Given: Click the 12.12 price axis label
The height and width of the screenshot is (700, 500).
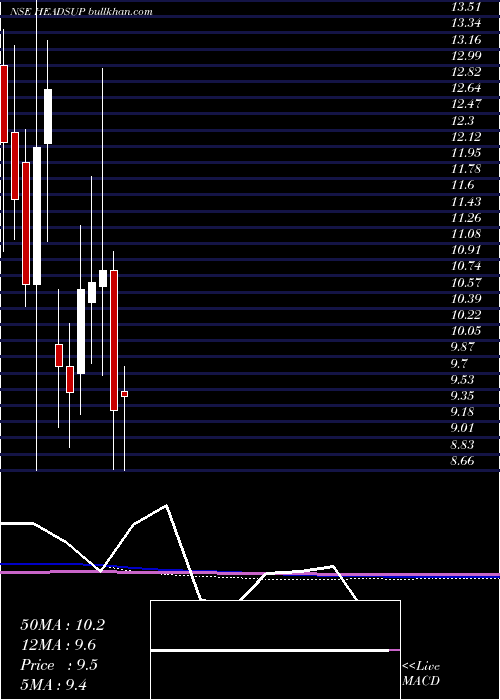Looking at the screenshot, I should [466, 137].
